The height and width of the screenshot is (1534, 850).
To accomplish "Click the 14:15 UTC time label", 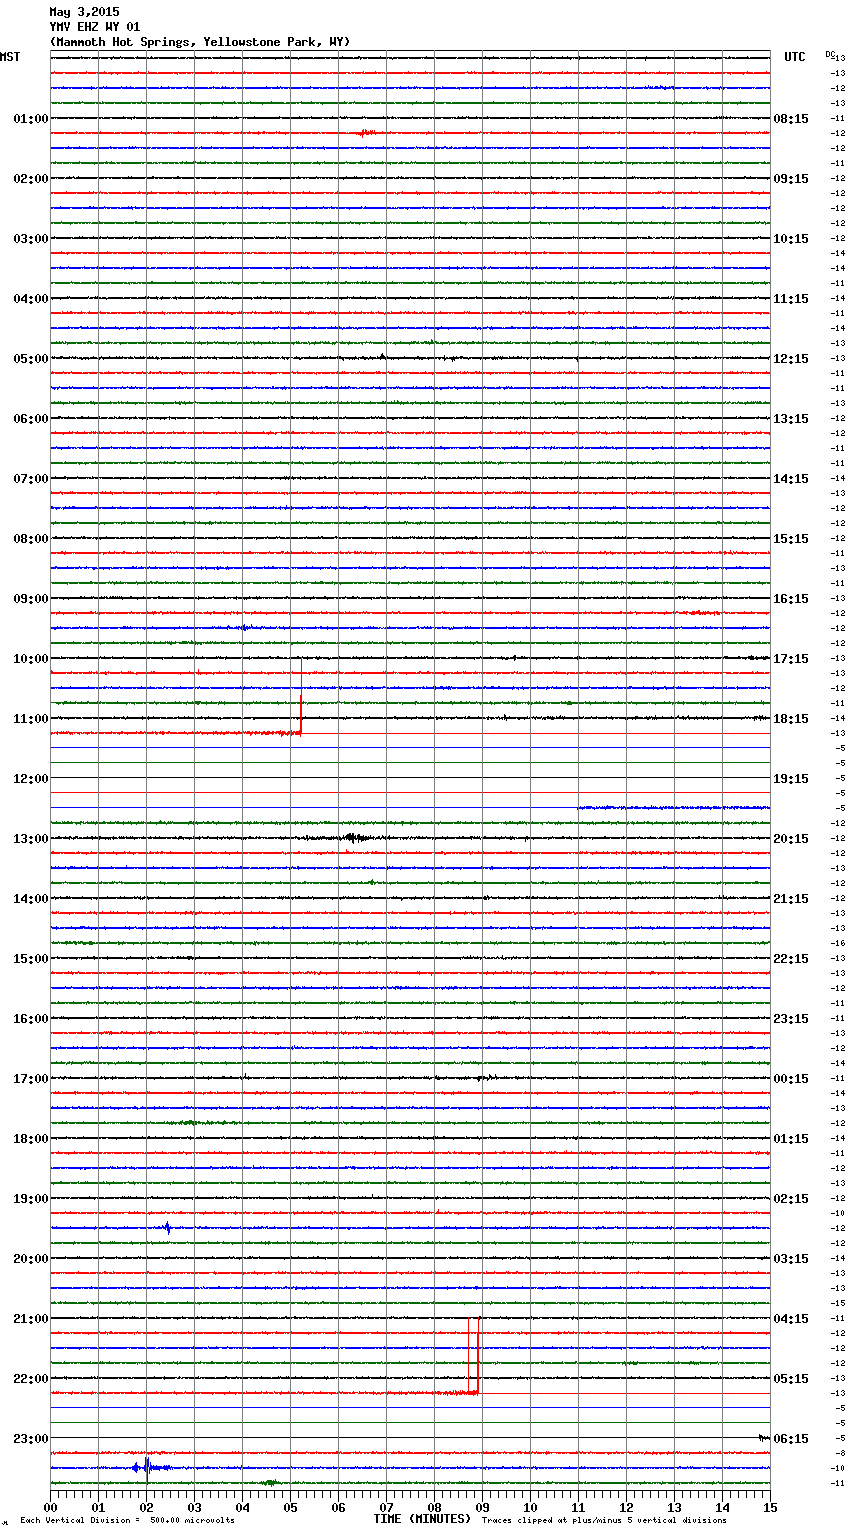I will pyautogui.click(x=791, y=479).
